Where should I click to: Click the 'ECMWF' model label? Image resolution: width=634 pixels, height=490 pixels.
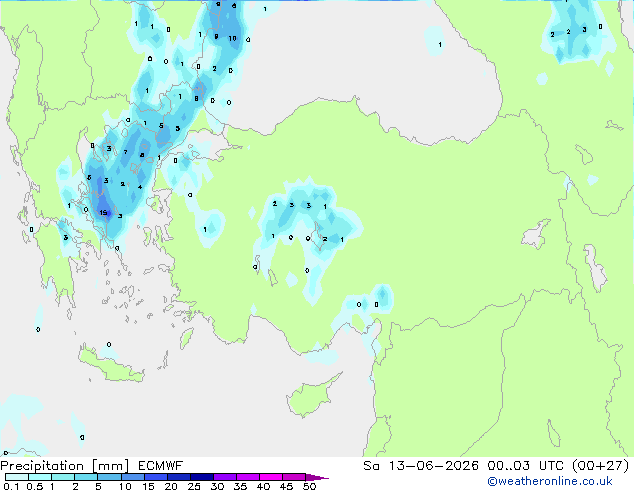[161, 466]
